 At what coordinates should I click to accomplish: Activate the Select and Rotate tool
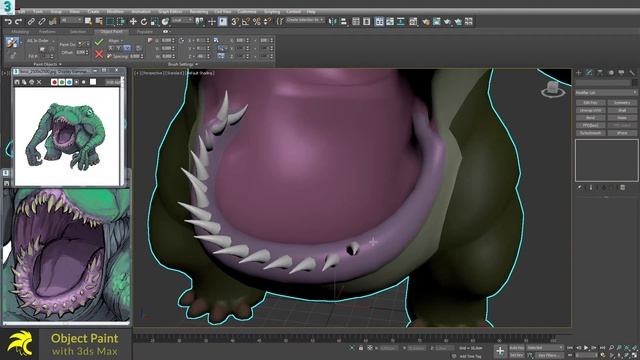click(x=144, y=21)
